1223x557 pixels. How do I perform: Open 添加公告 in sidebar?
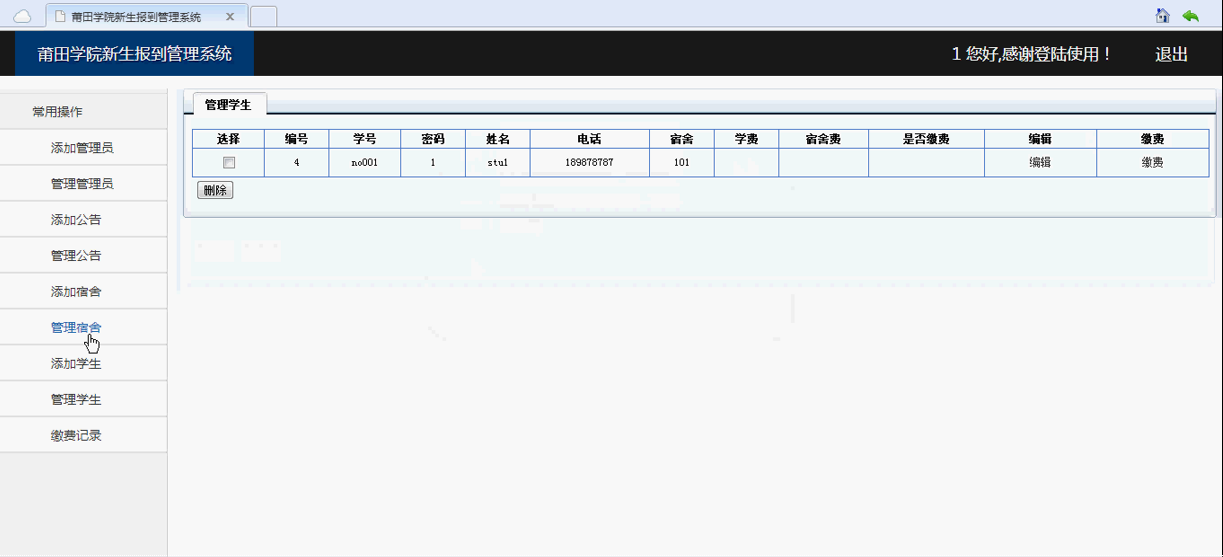pos(76,220)
